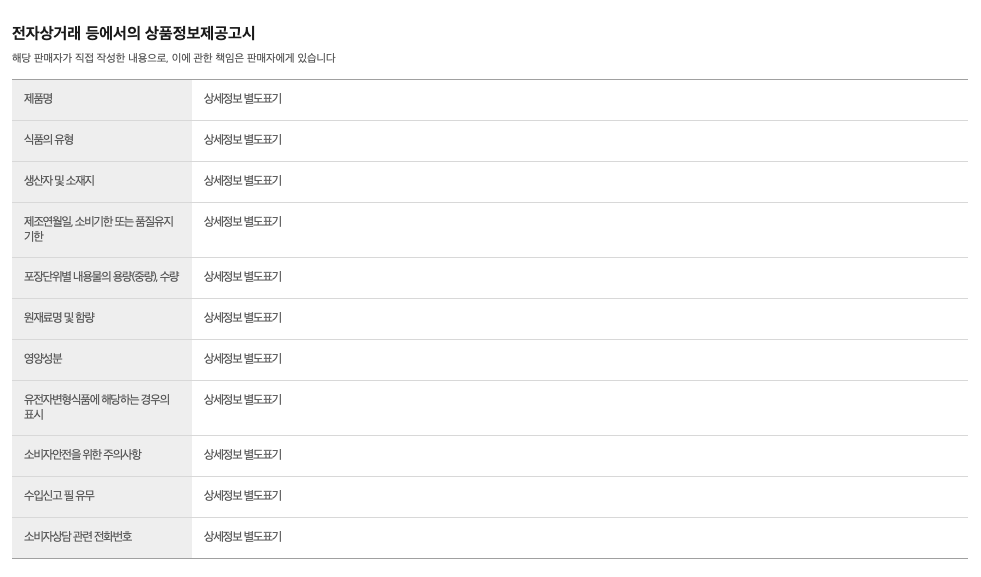This screenshot has width=981, height=577.
Task: Click the 상세정보 별도표기 value beside 영양성분
Action: (243, 359)
